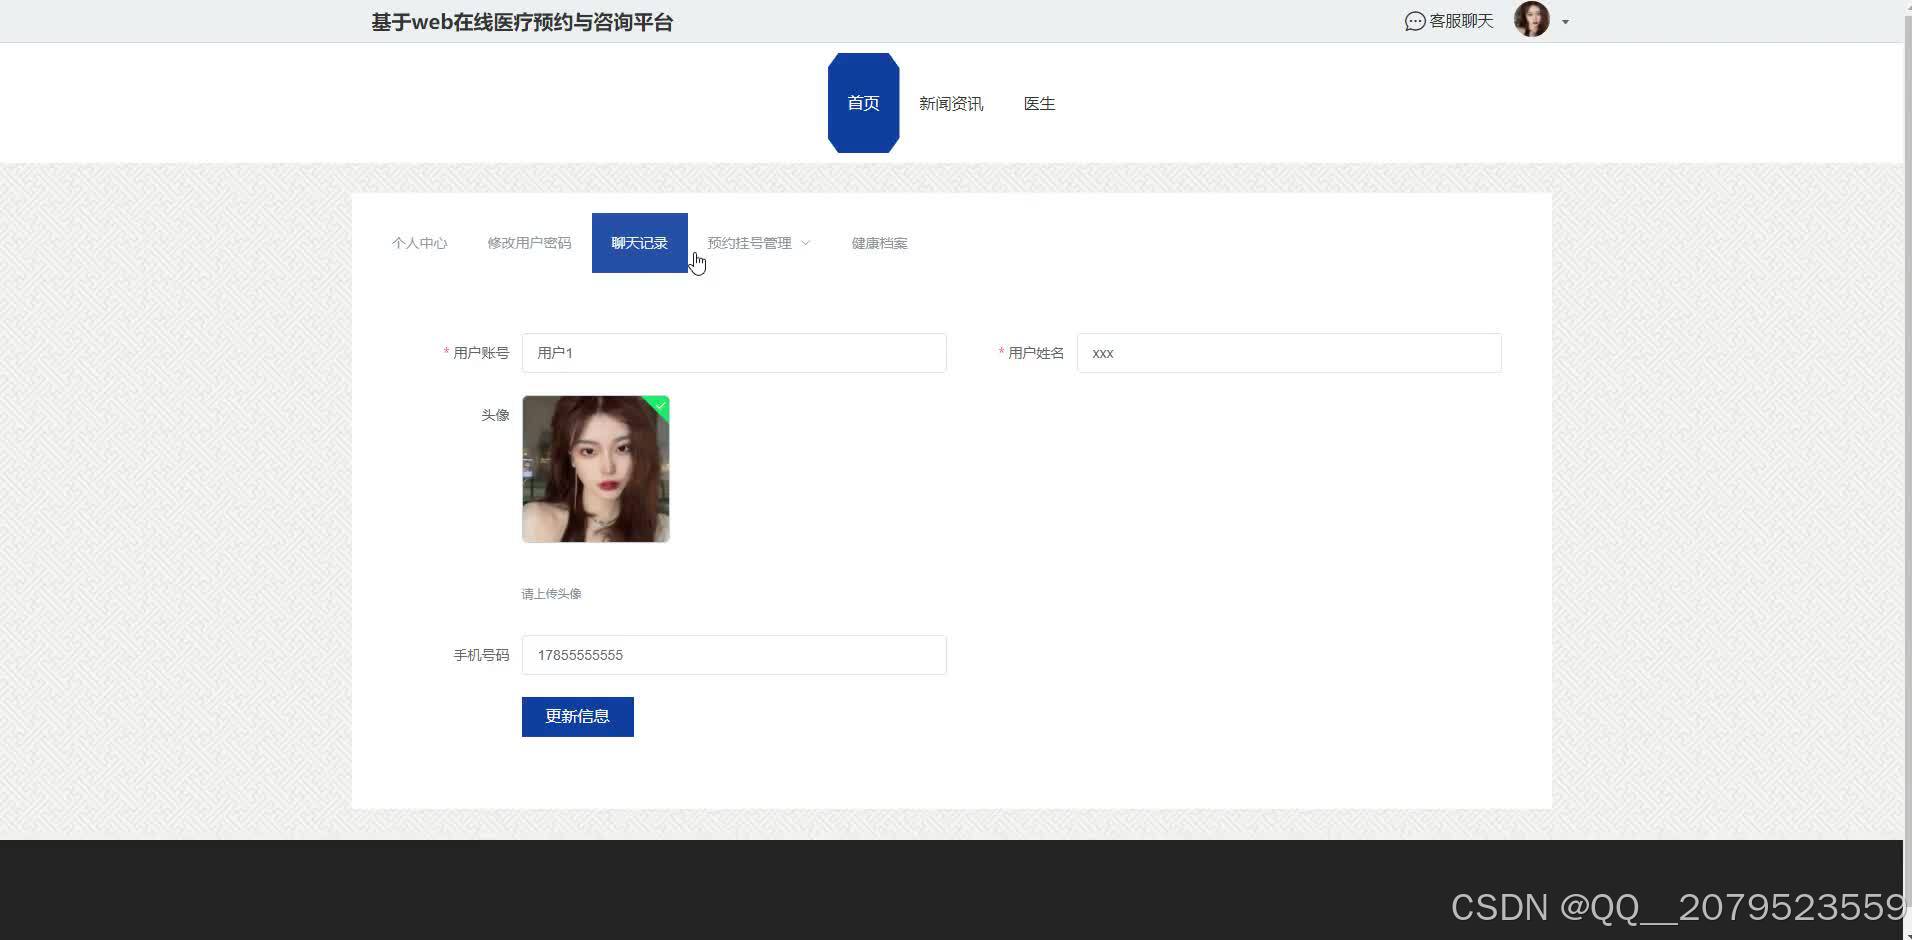Click the user avatar in top bar
This screenshot has width=1912, height=940.
(x=1531, y=19)
